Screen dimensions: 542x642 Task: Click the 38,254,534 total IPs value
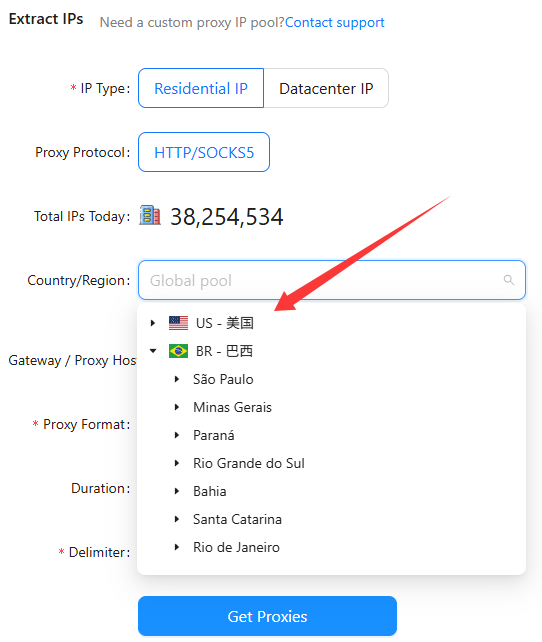click(226, 217)
